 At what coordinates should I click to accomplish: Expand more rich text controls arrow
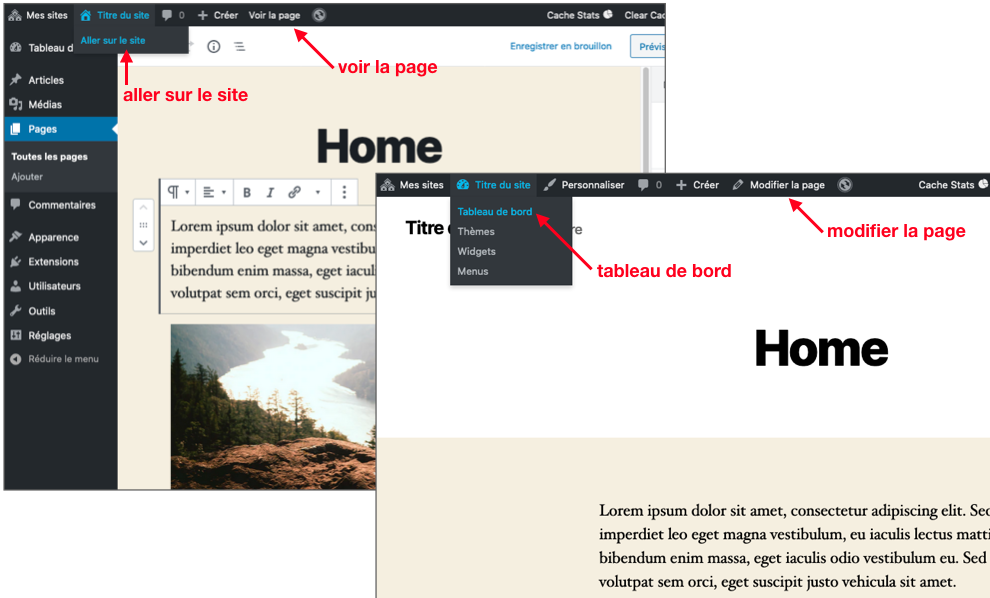tap(318, 192)
